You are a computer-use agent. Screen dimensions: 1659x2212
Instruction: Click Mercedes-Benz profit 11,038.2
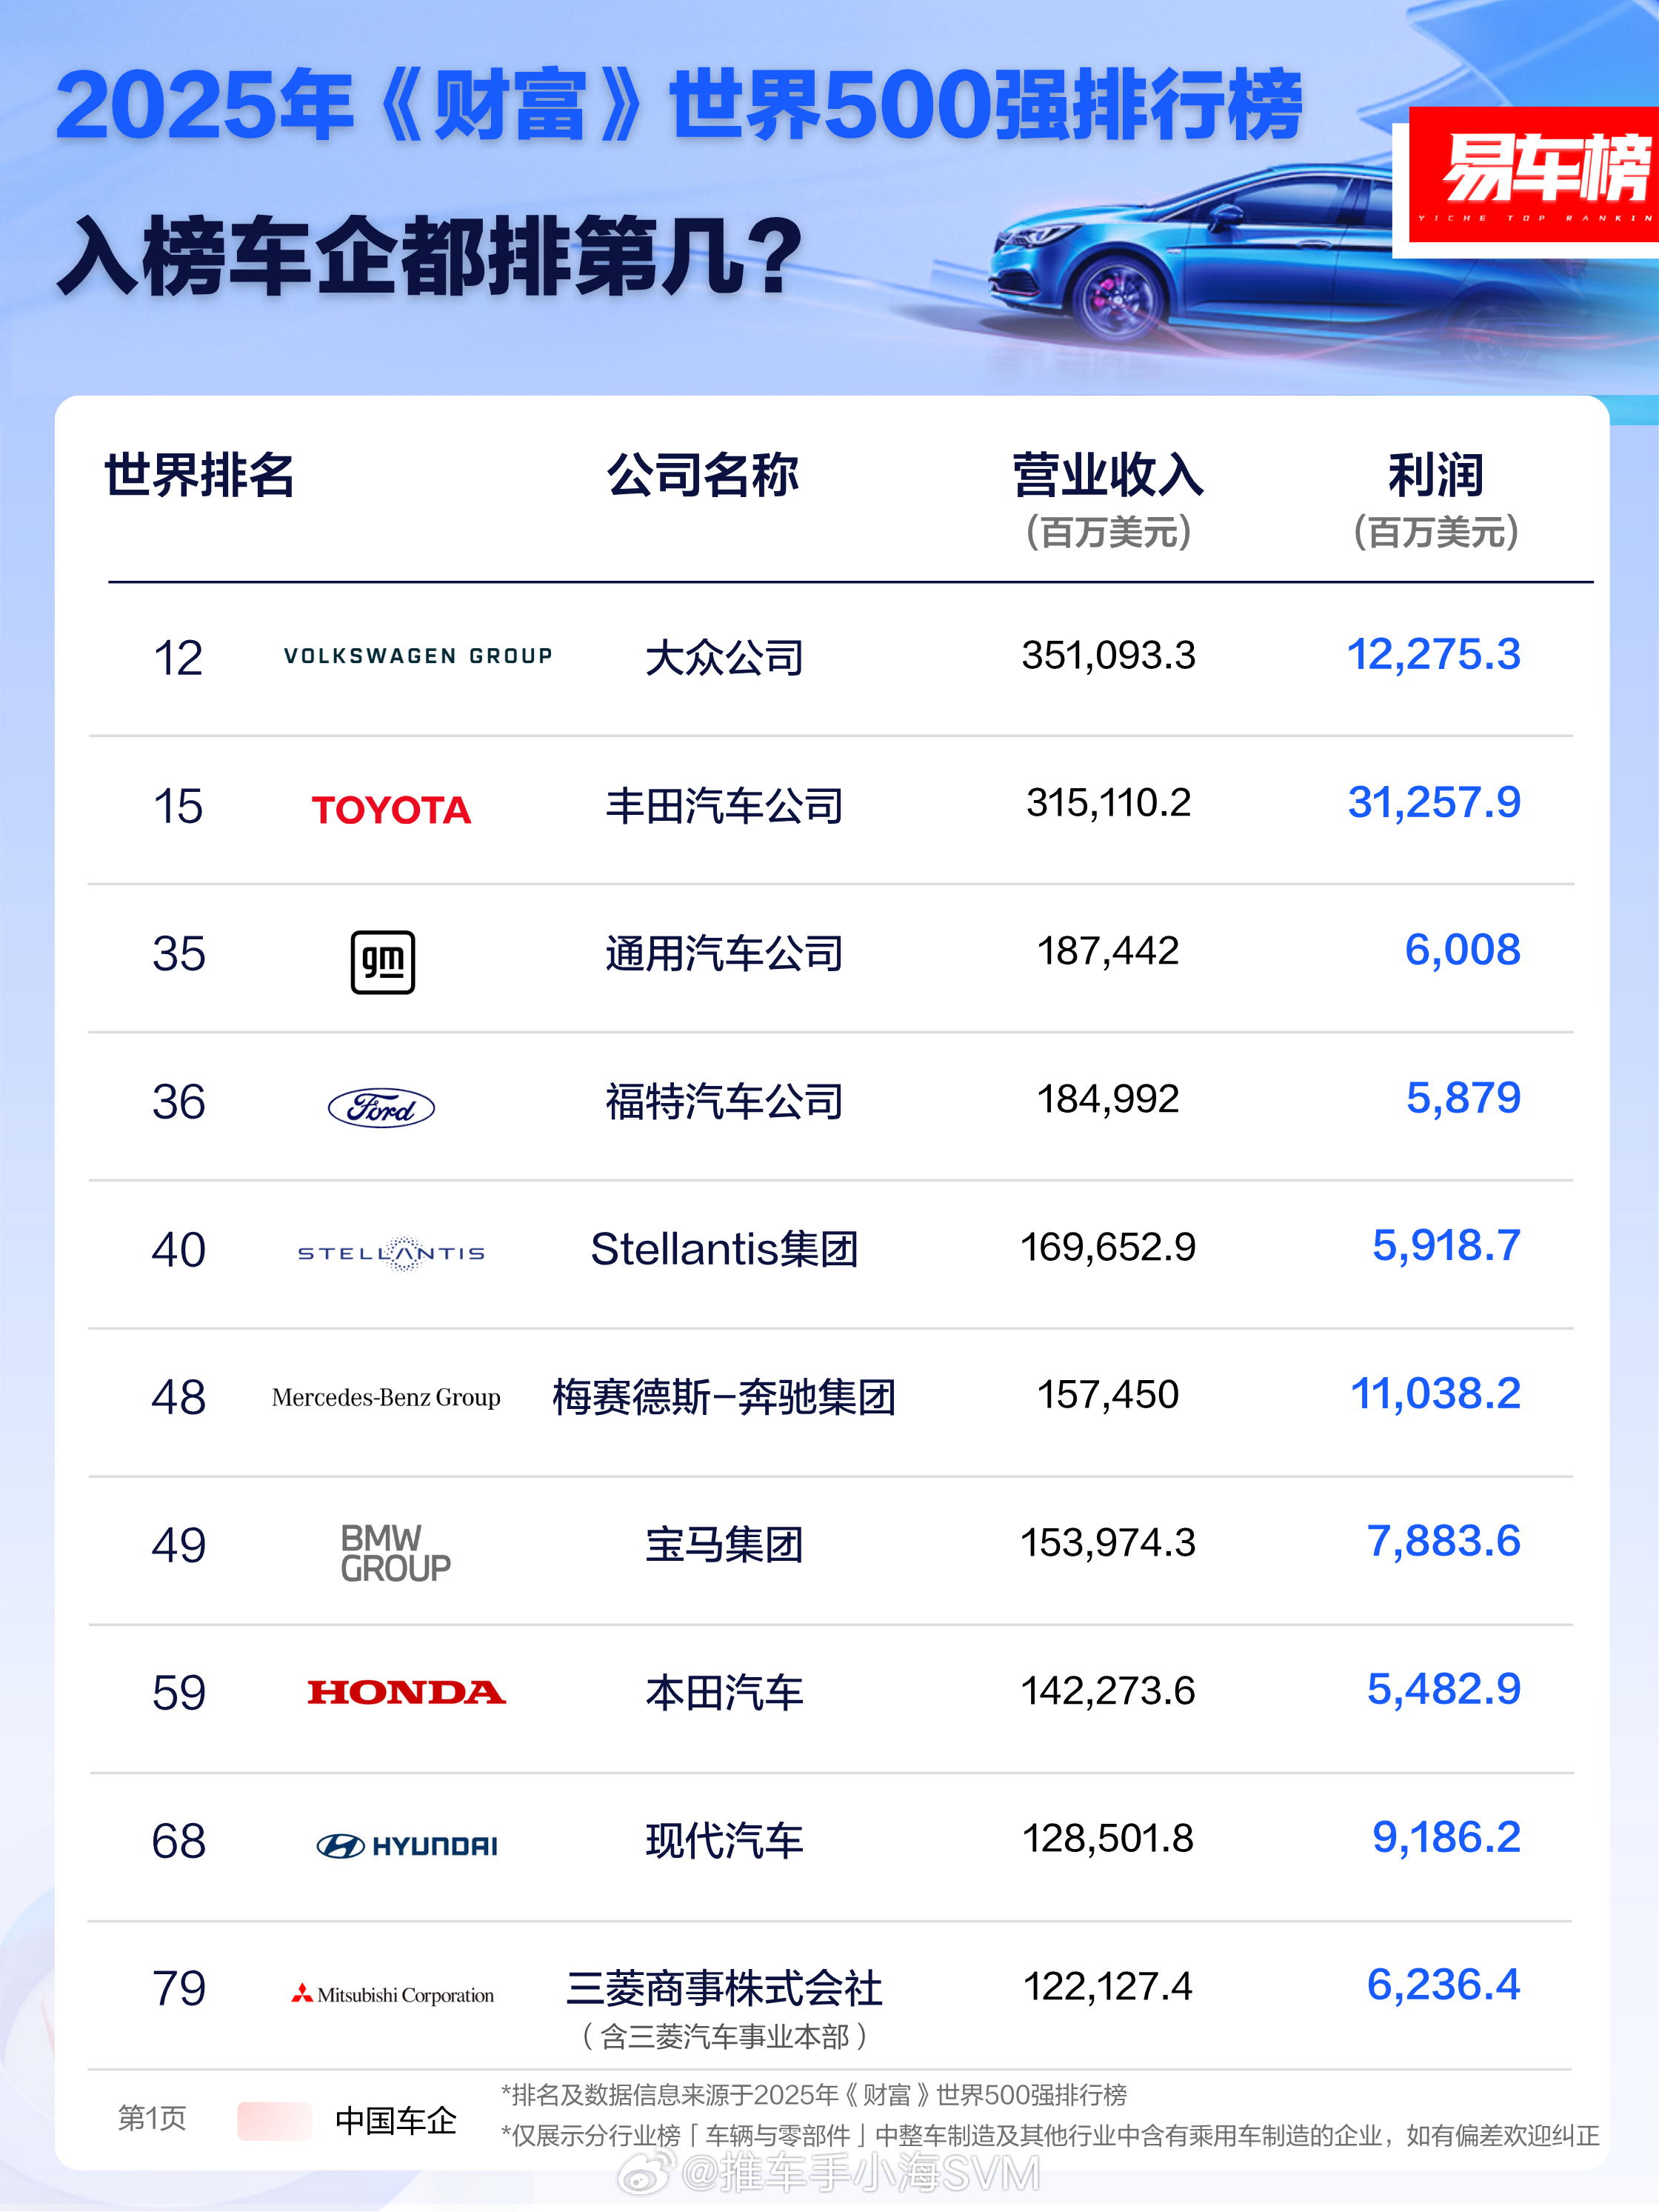click(x=1436, y=1394)
